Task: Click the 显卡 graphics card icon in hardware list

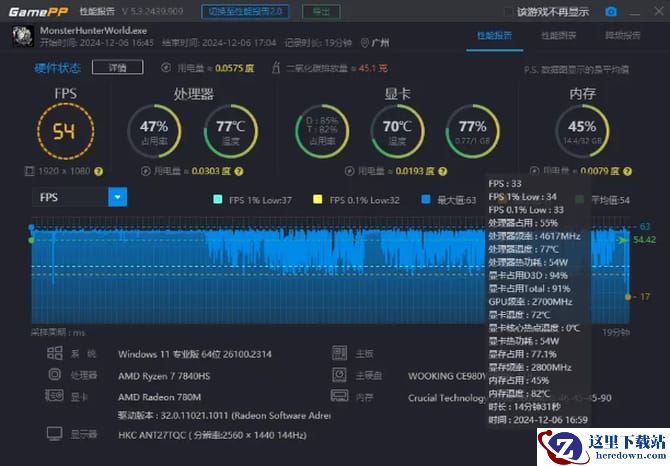Action: click(x=54, y=396)
